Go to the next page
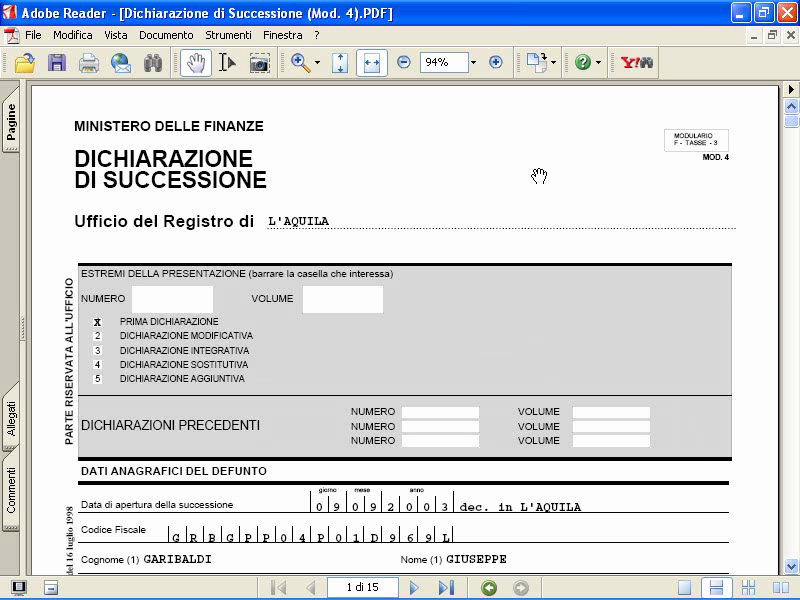Image resolution: width=800 pixels, height=600 pixels. pyautogui.click(x=414, y=588)
